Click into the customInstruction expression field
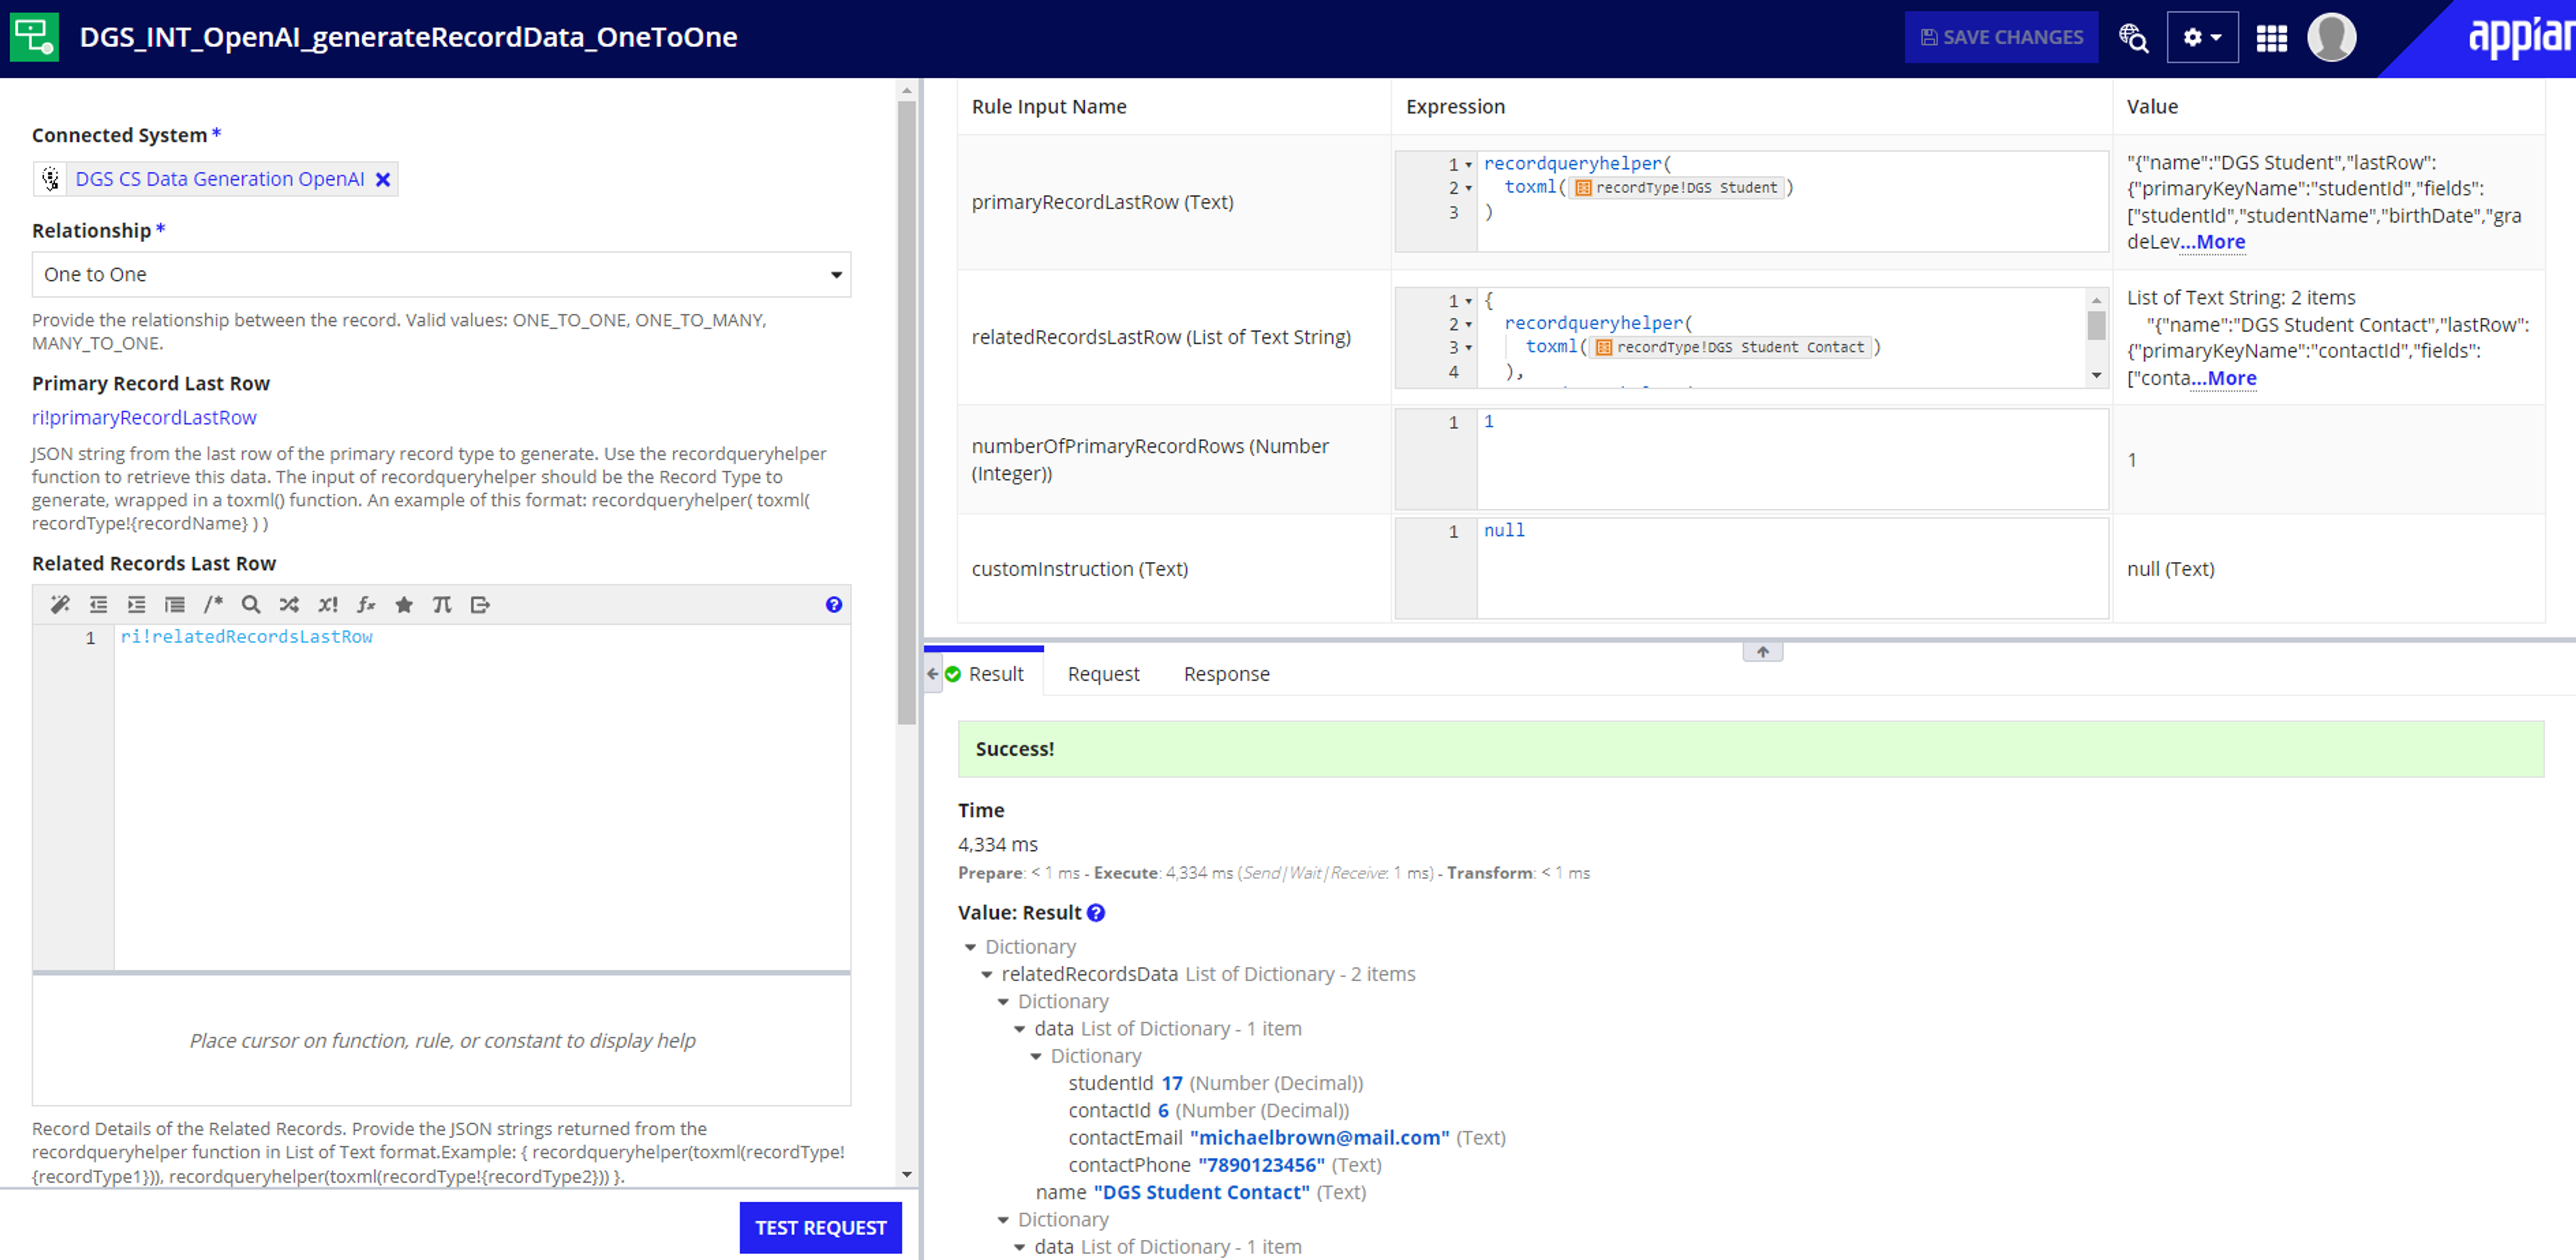Screen dimensions: 2576x1260 [1792, 567]
